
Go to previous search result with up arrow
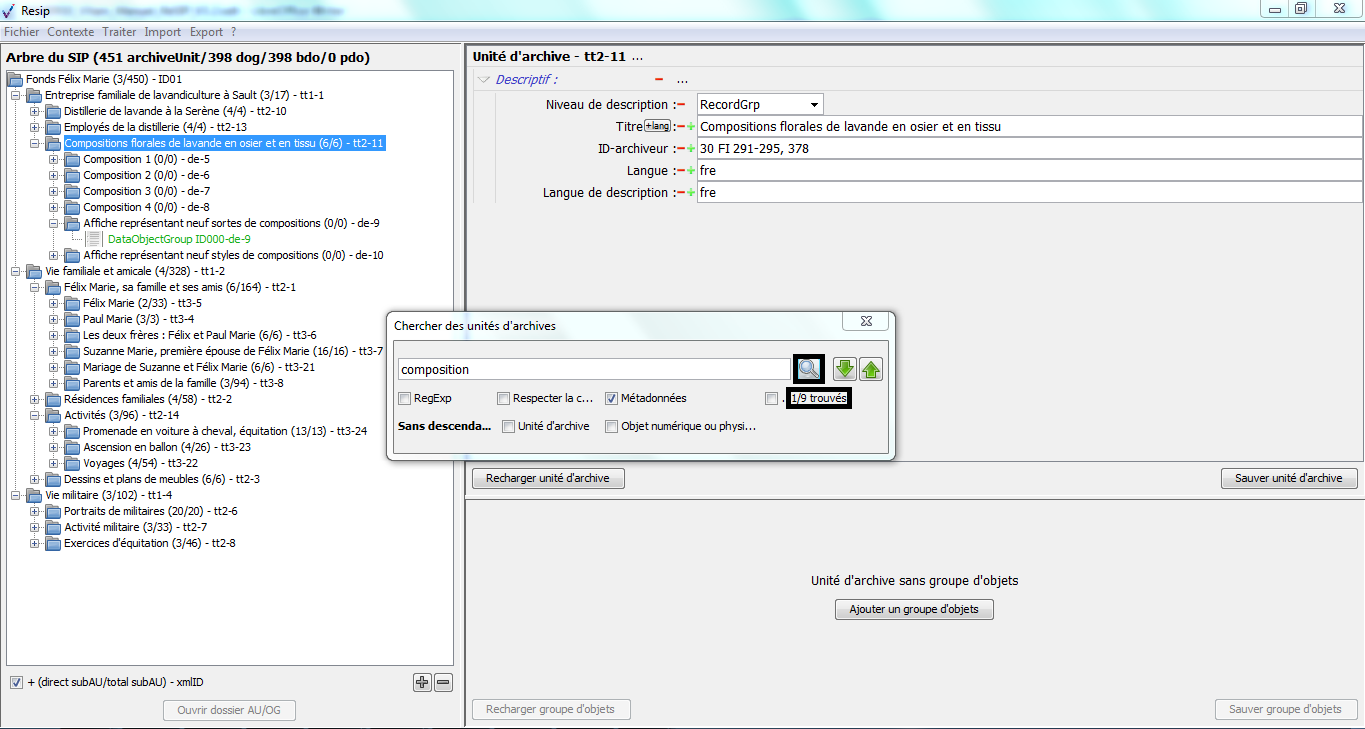[x=871, y=369]
